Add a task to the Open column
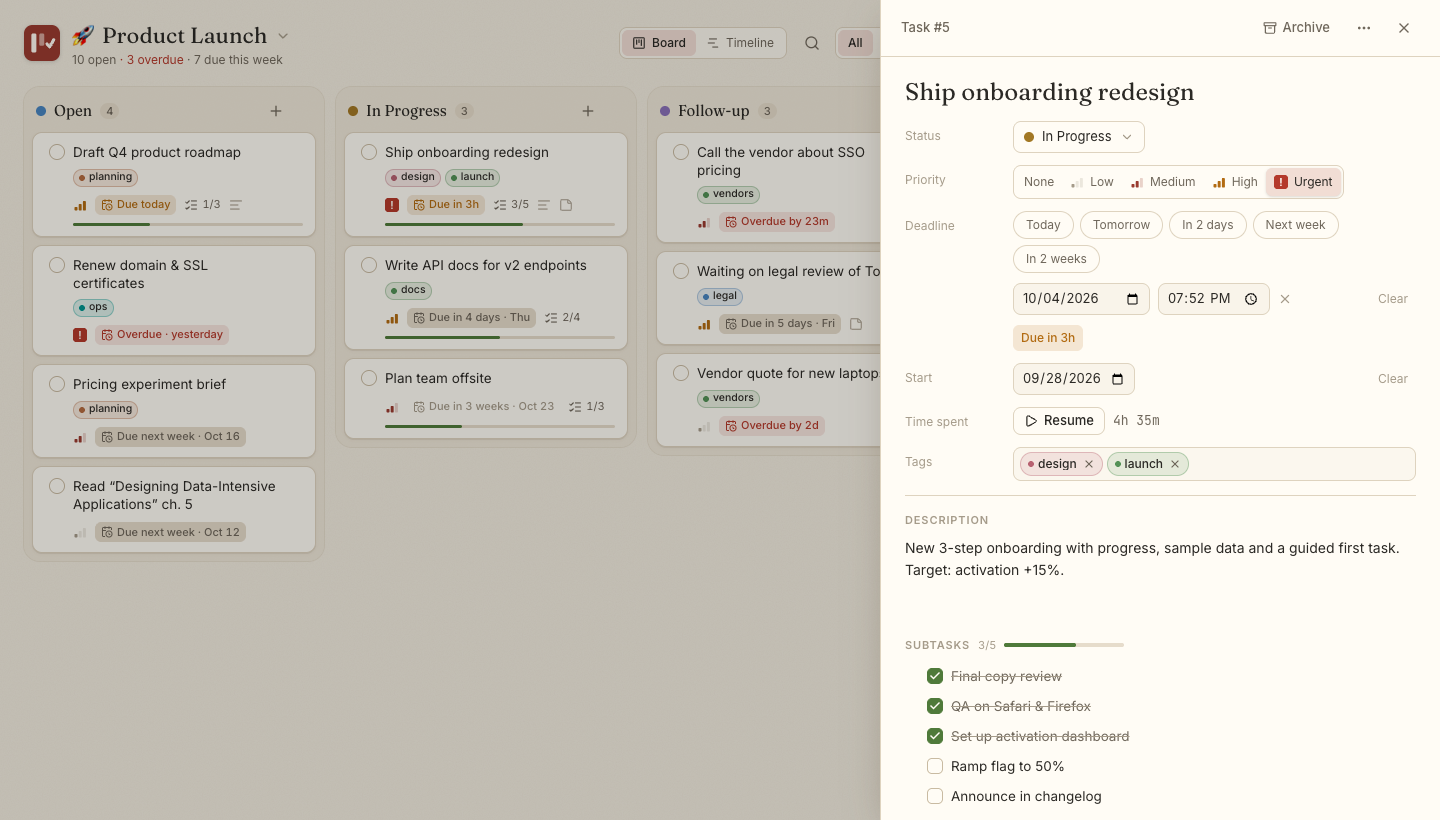The width and height of the screenshot is (1440, 820). pyautogui.click(x=276, y=111)
